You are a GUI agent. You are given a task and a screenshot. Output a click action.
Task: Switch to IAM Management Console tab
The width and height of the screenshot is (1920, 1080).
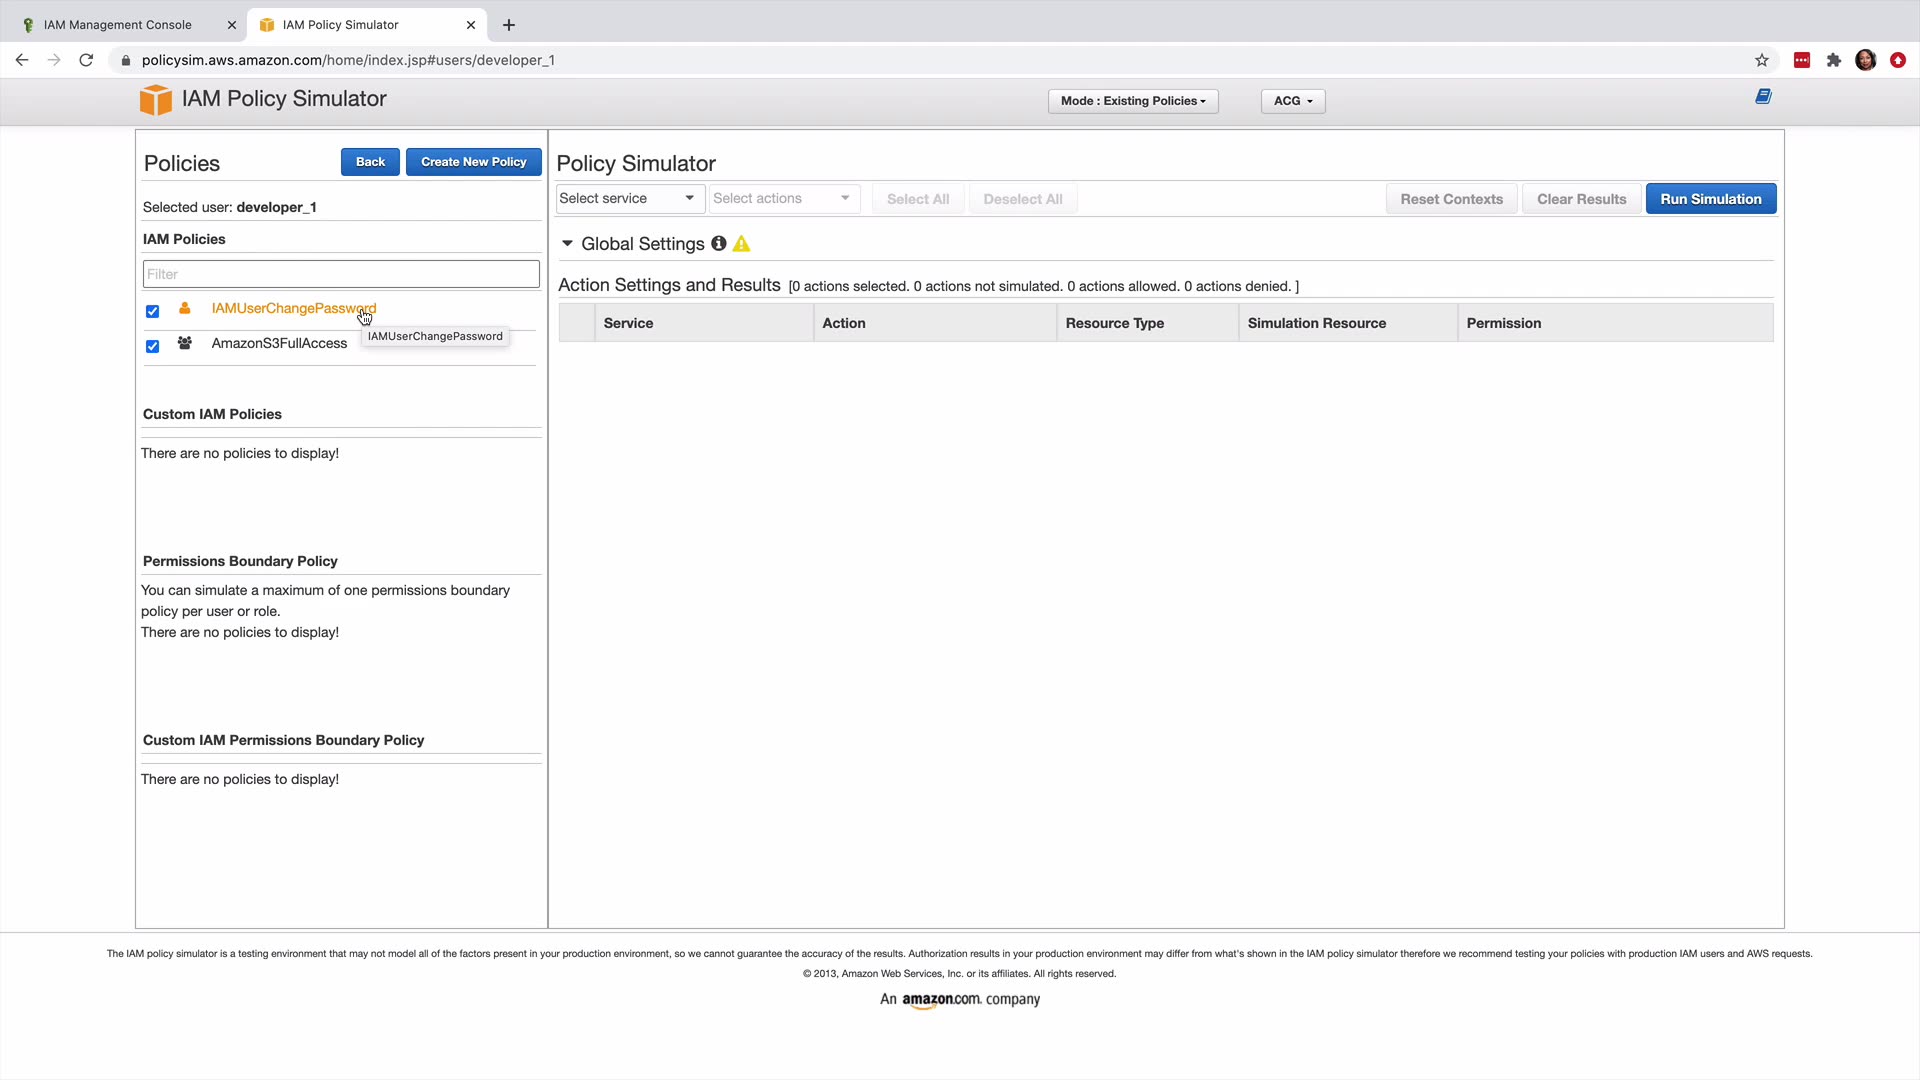118,25
